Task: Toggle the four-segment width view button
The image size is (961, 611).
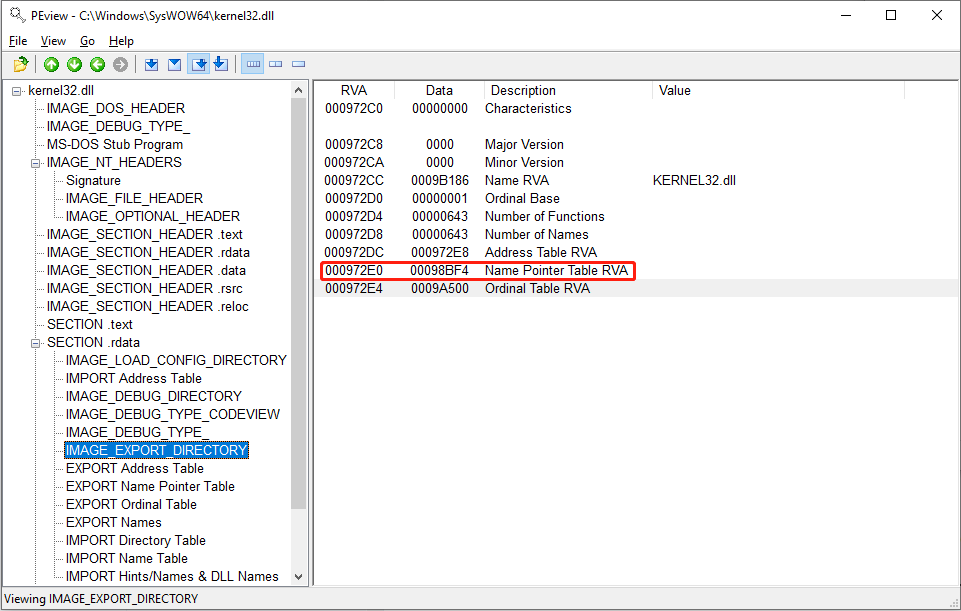Action: tap(253, 65)
